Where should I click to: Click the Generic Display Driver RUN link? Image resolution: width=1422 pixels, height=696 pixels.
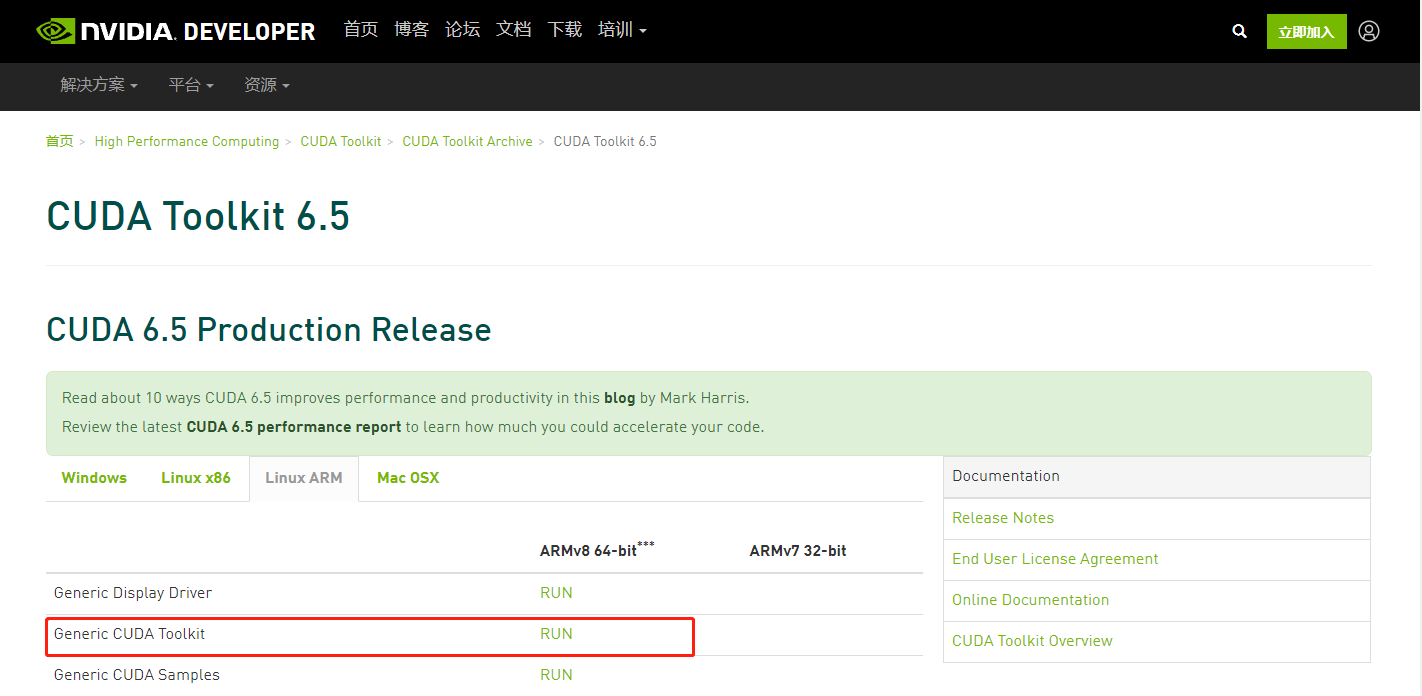coord(556,593)
